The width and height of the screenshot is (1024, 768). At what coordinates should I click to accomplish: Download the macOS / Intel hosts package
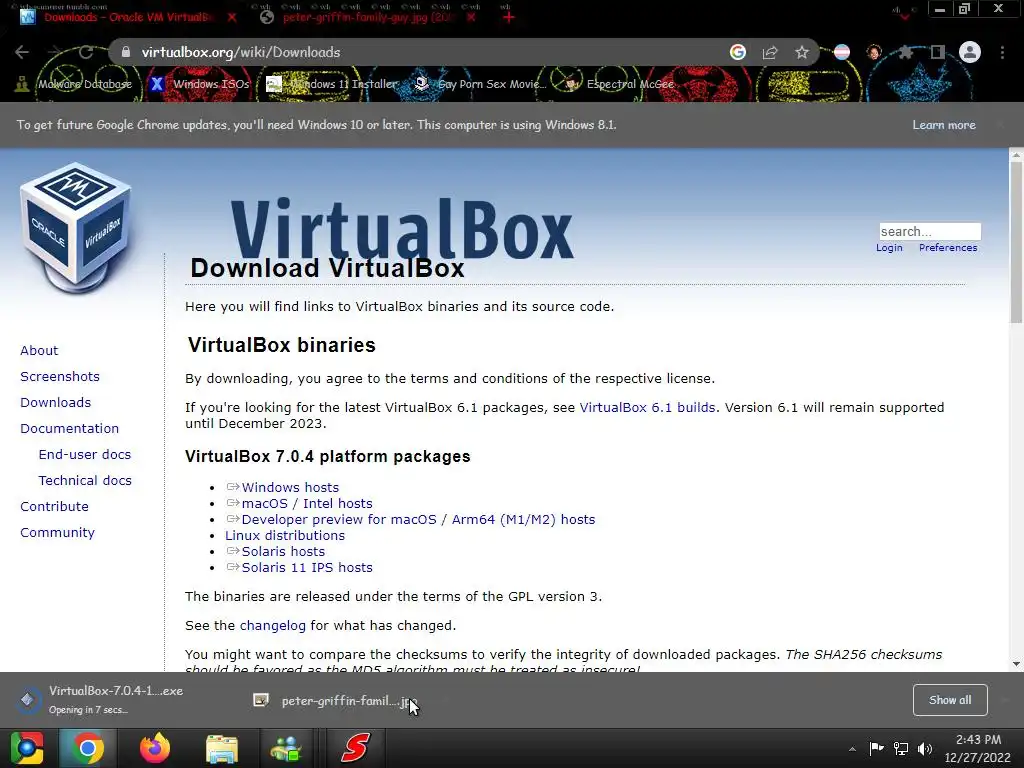(x=307, y=504)
